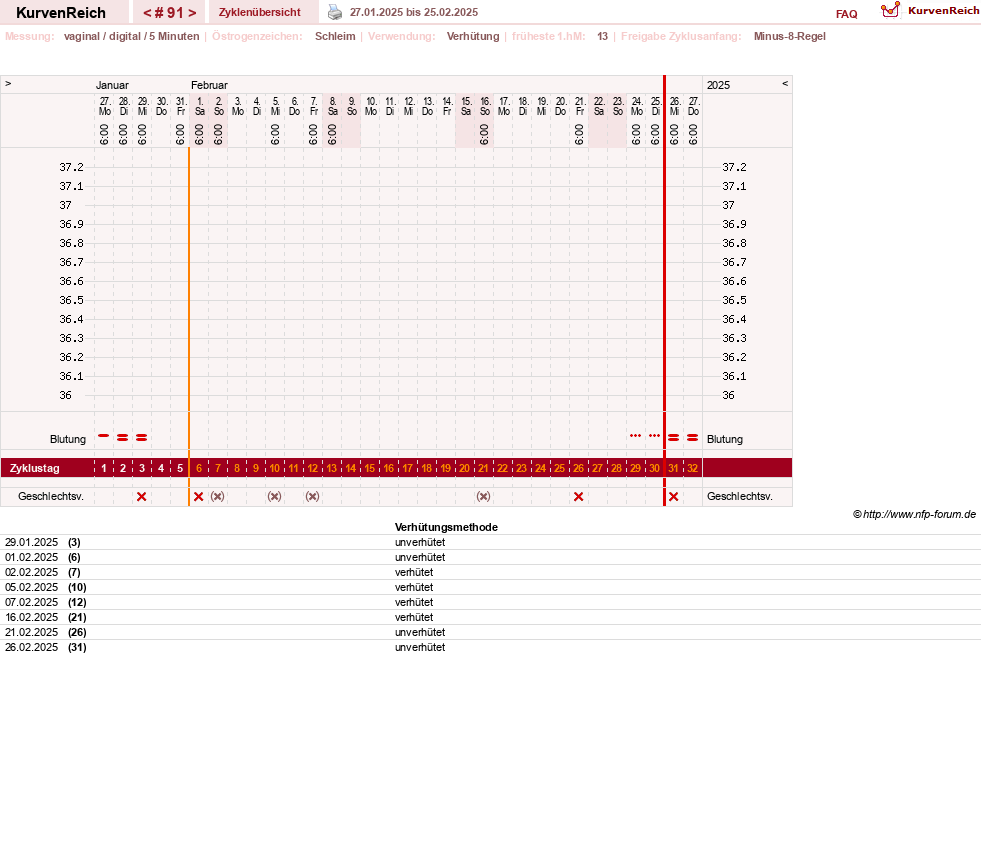
Task: Click the table row 26.02.2025 (31)
Action: pos(490,648)
